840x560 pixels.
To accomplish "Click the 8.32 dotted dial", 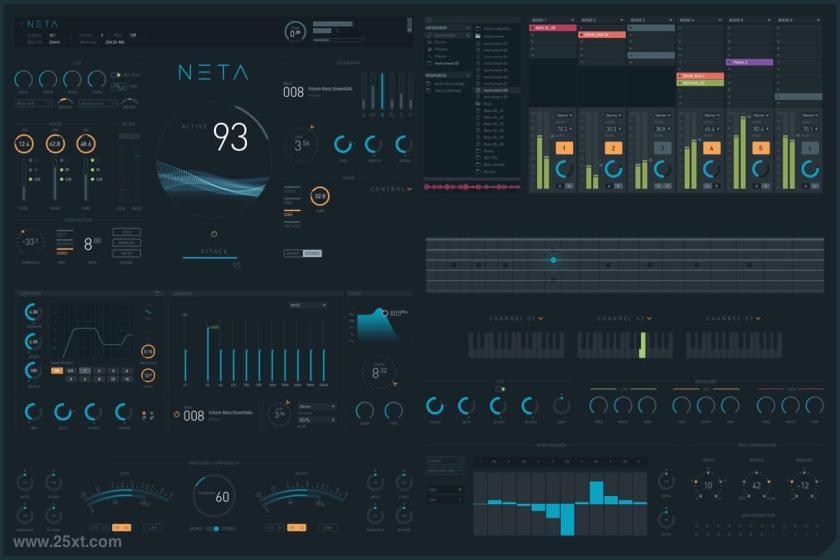I will click(378, 372).
